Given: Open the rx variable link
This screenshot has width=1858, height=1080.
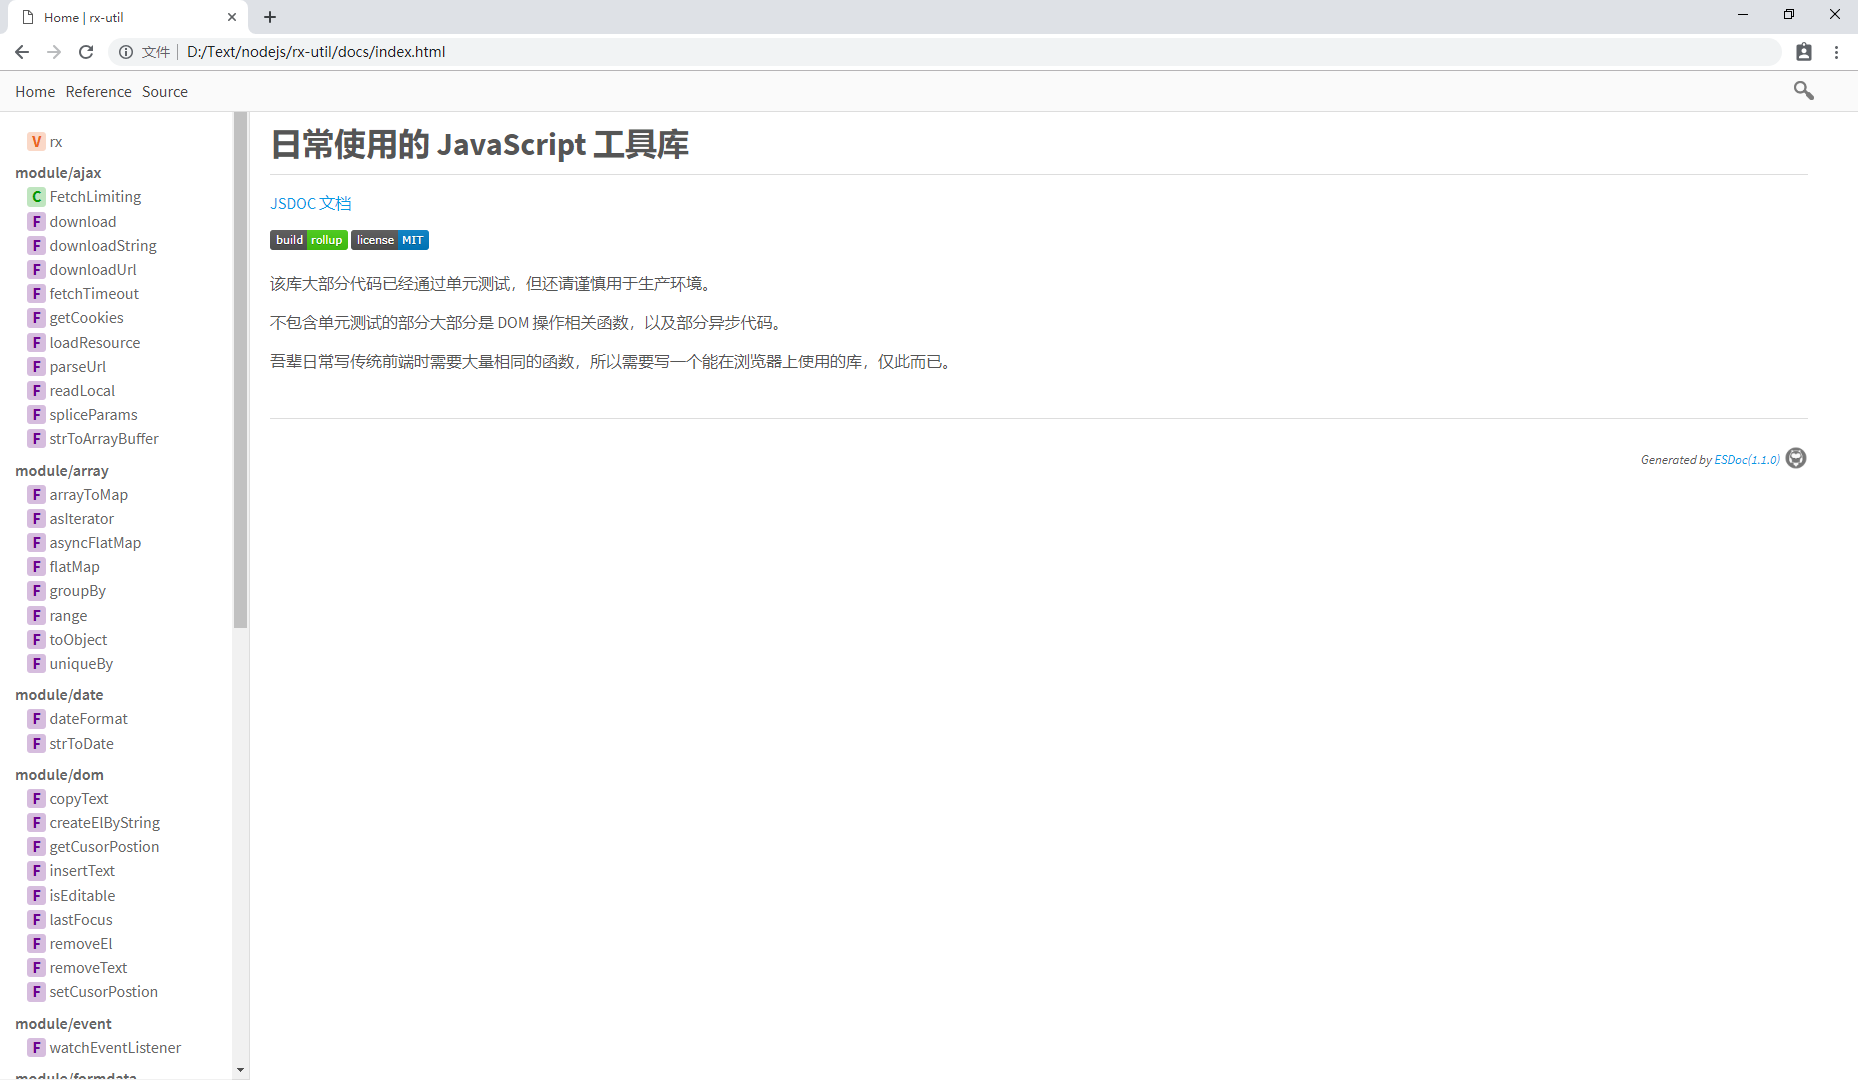Looking at the screenshot, I should (x=56, y=142).
